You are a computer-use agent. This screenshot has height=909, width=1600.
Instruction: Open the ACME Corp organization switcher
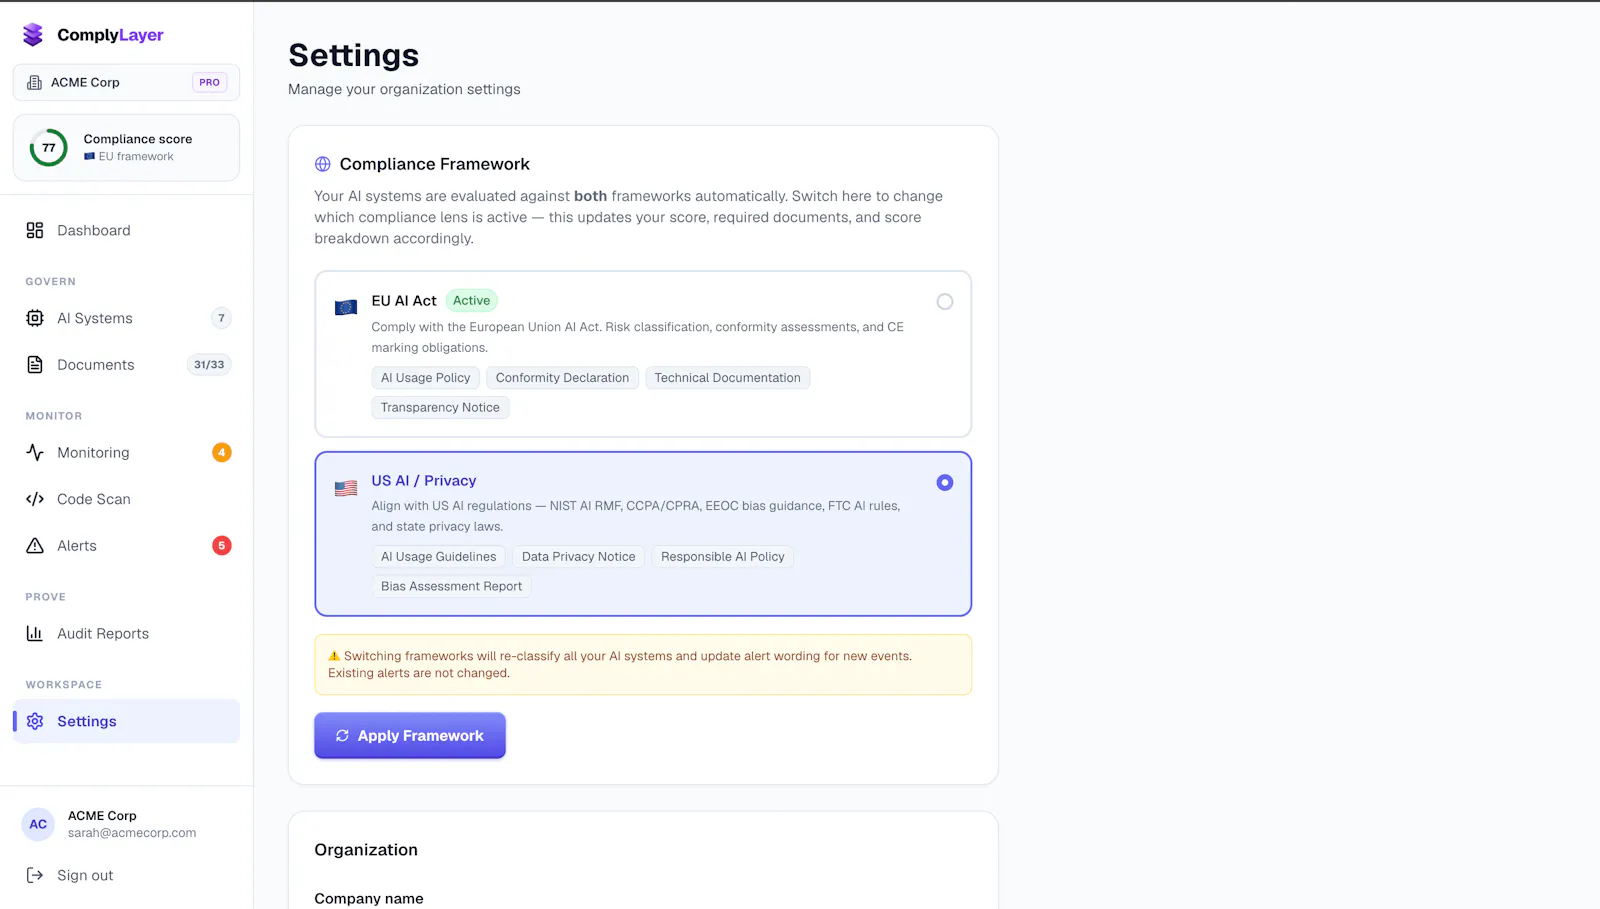pyautogui.click(x=126, y=82)
